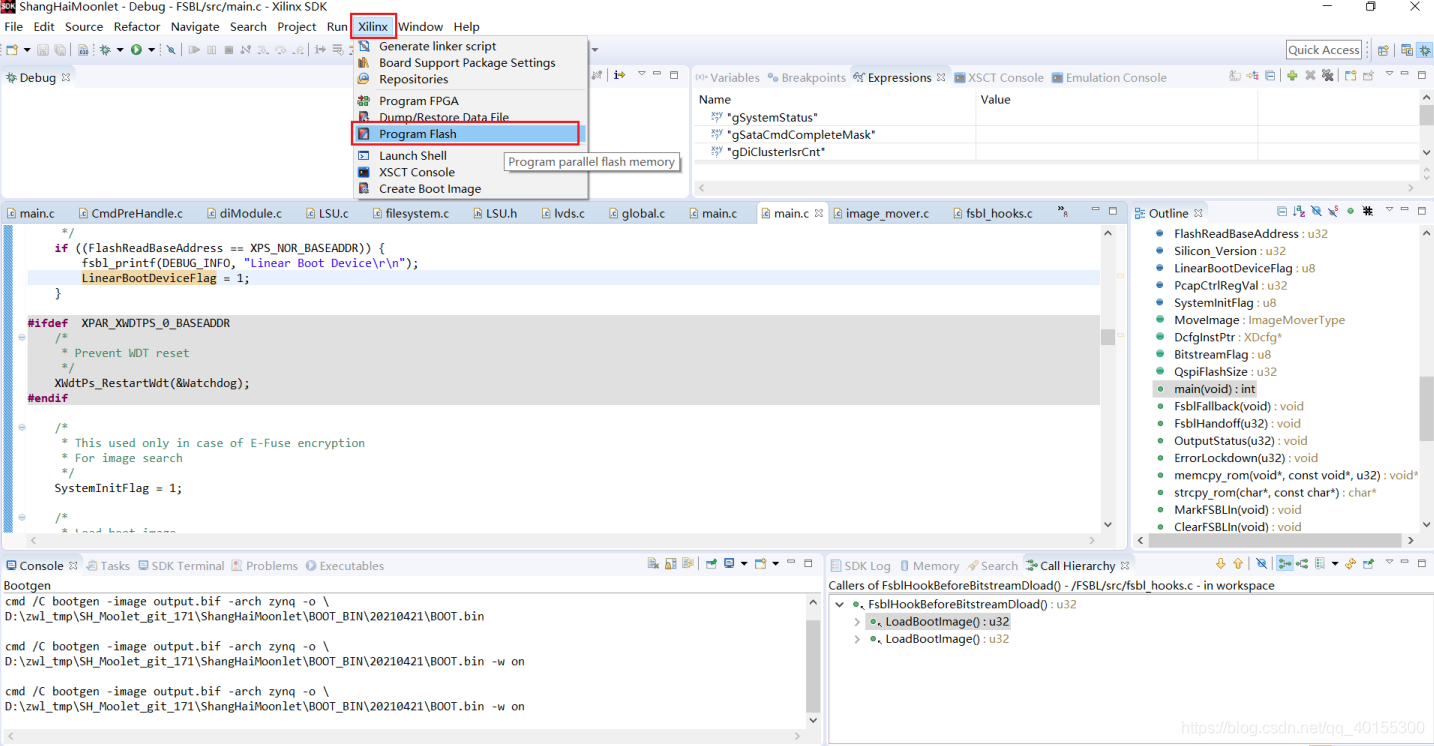Minimize the Outline view panel
Screen dimensions: 1434x746
point(1404,210)
